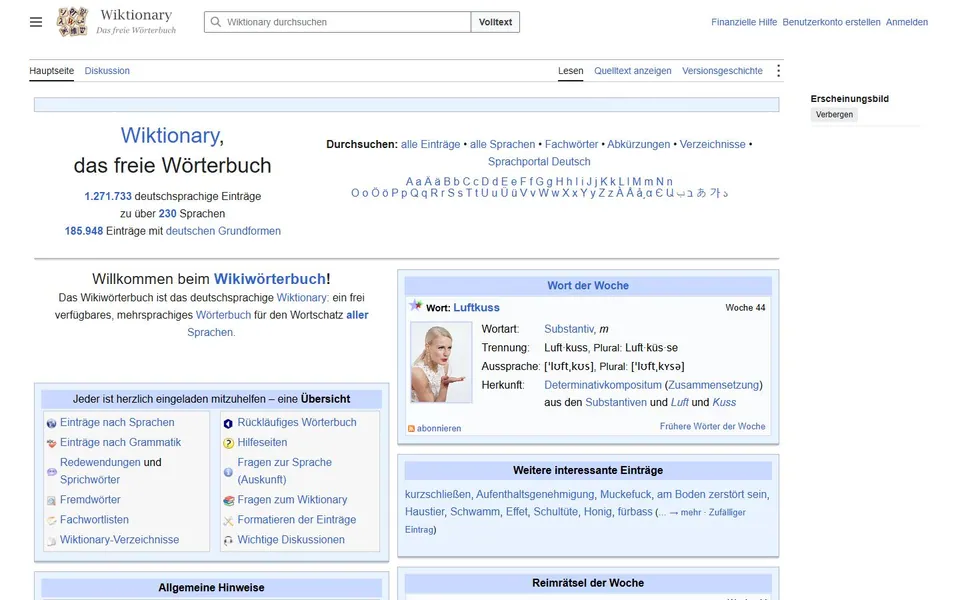Open Sprachportal Deutsch link
The width and height of the screenshot is (960, 600).
[x=539, y=162]
